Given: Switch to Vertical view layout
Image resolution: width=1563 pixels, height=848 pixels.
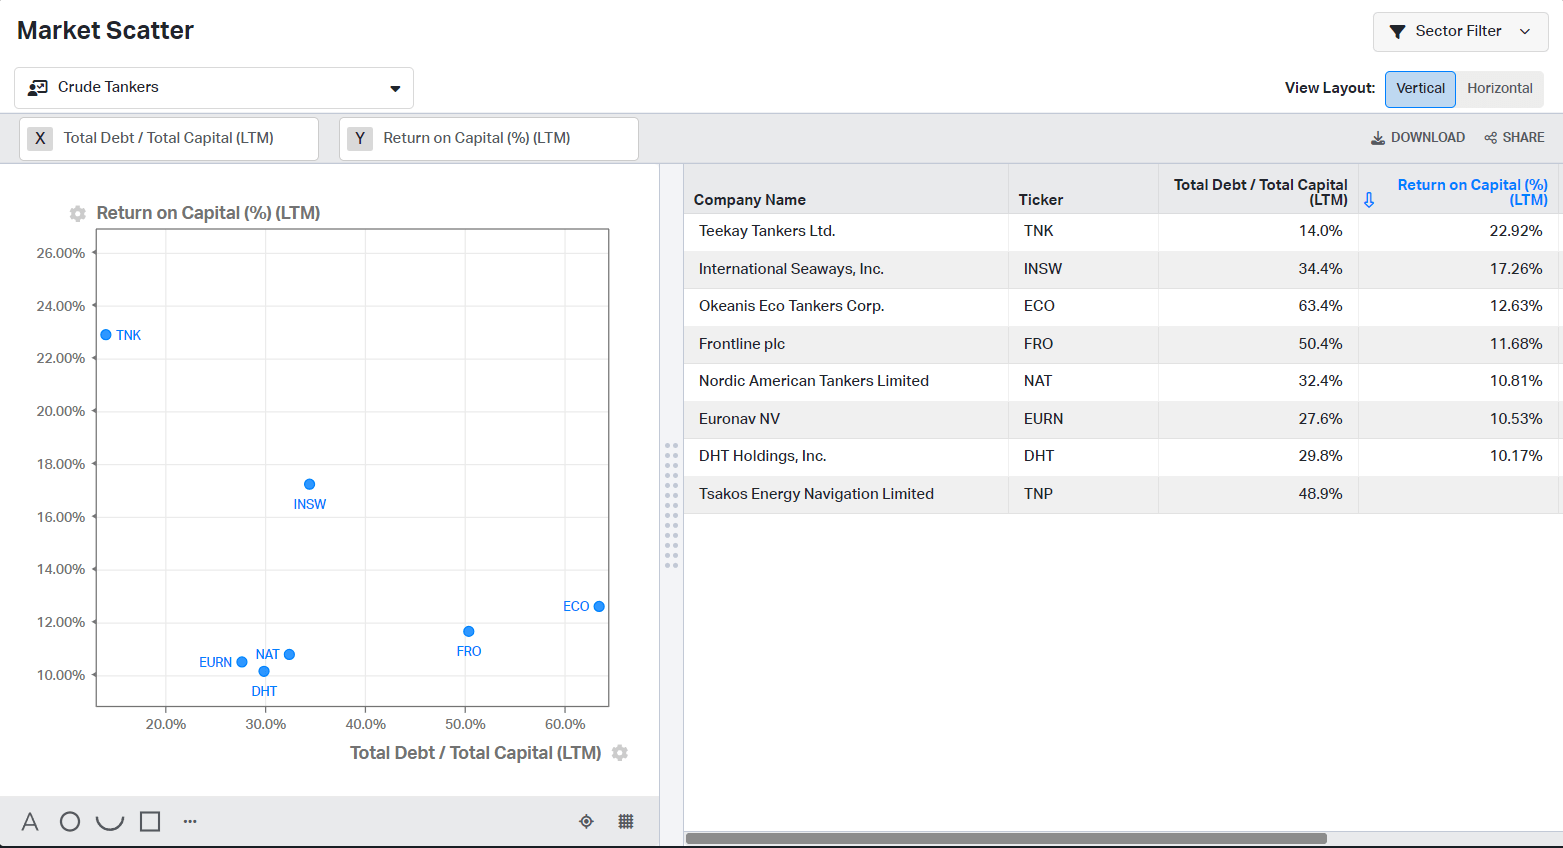Looking at the screenshot, I should [1420, 89].
